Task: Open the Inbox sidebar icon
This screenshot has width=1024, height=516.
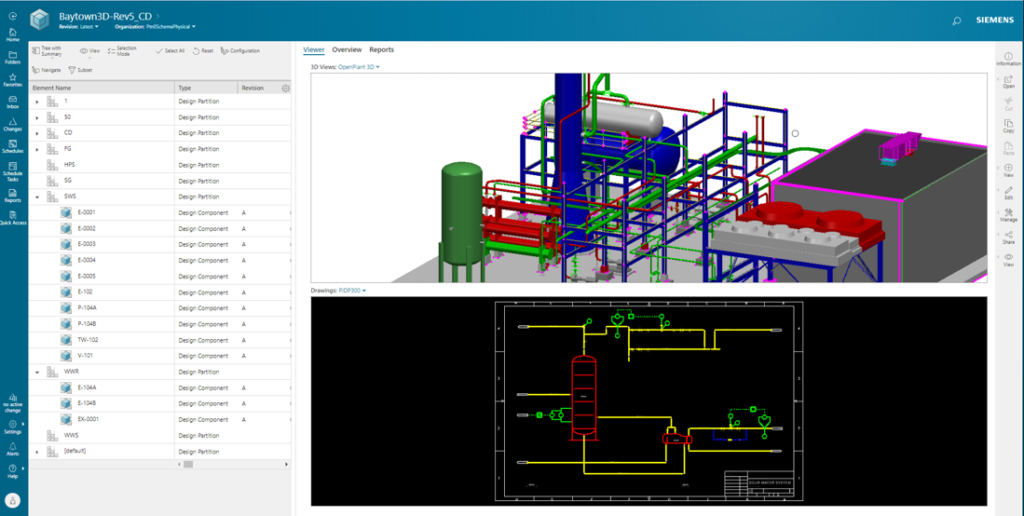Action: [13, 102]
